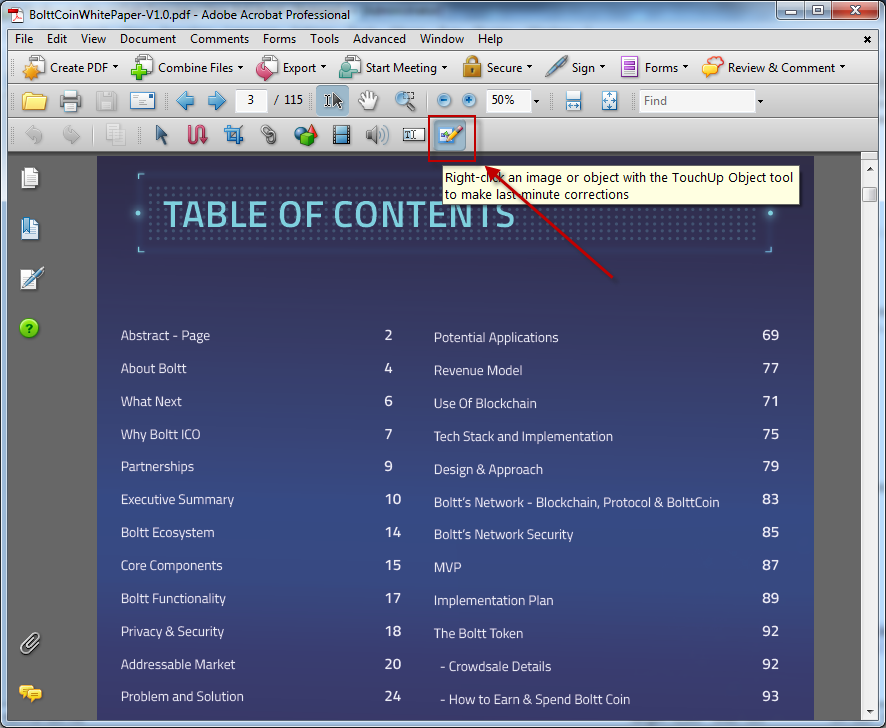Click the Fit Width icon

coord(574,101)
